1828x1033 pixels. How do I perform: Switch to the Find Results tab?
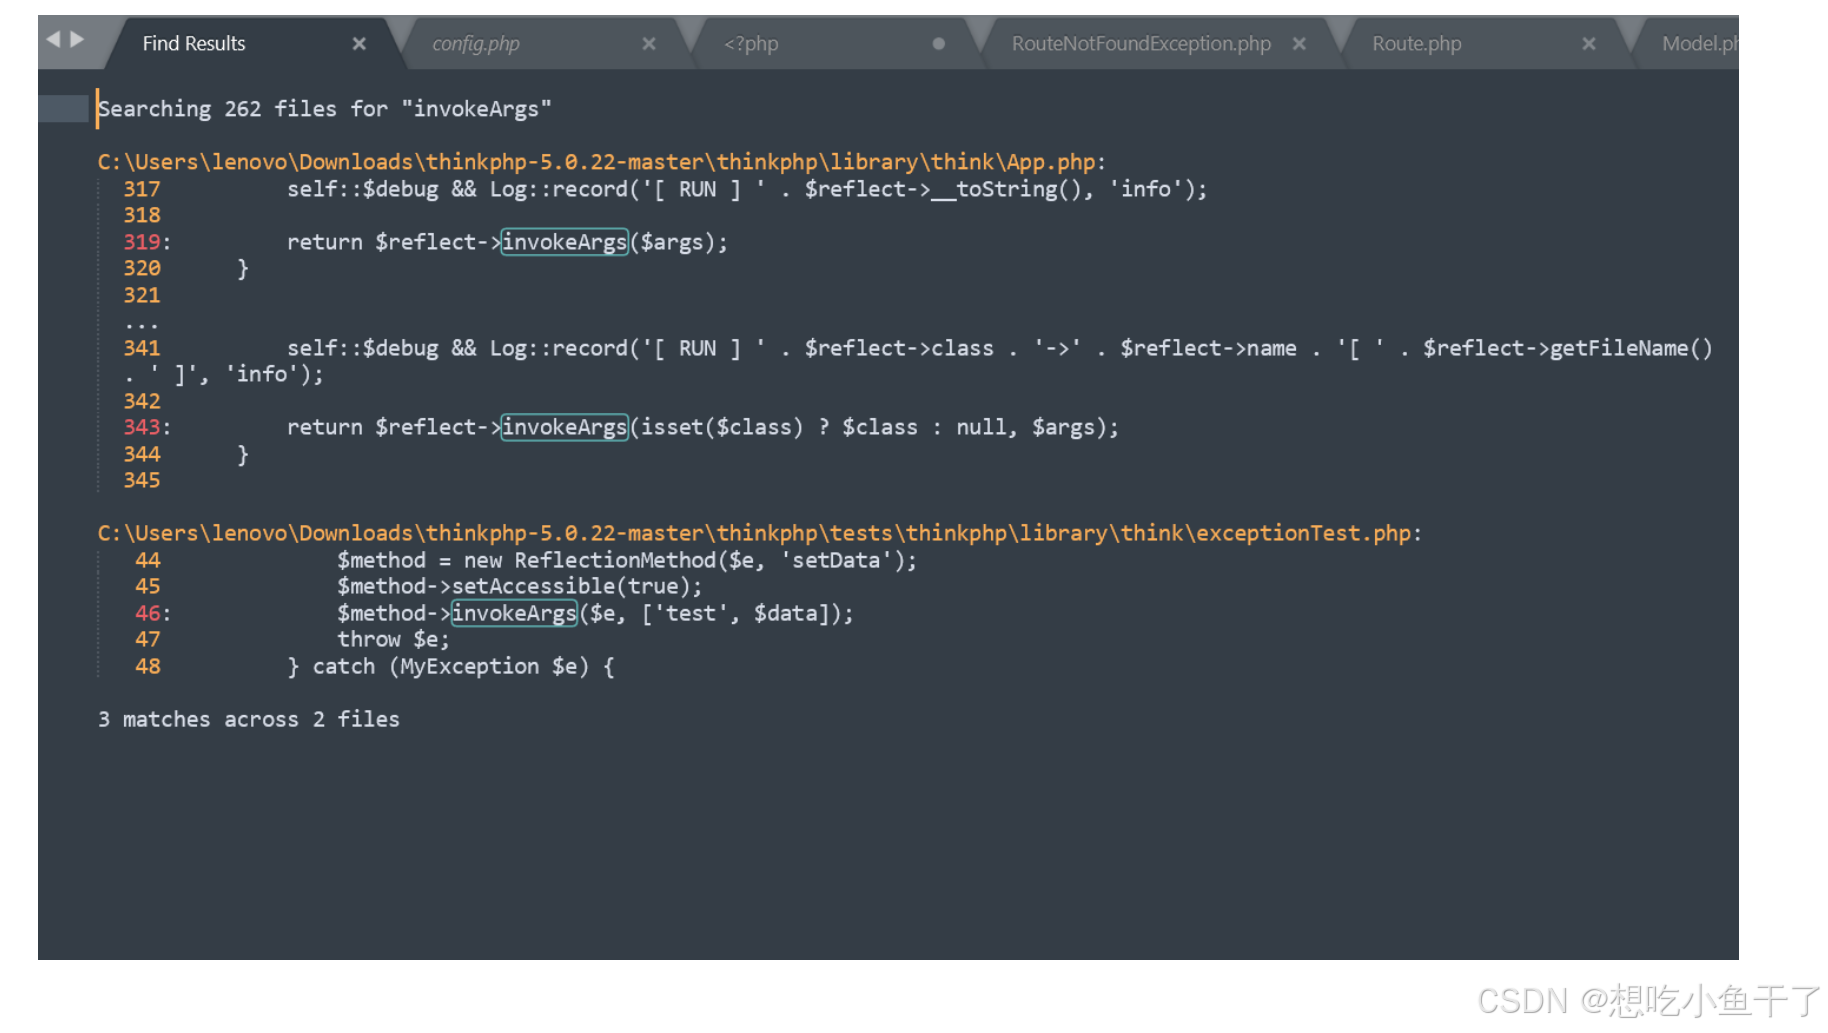pyautogui.click(x=193, y=44)
